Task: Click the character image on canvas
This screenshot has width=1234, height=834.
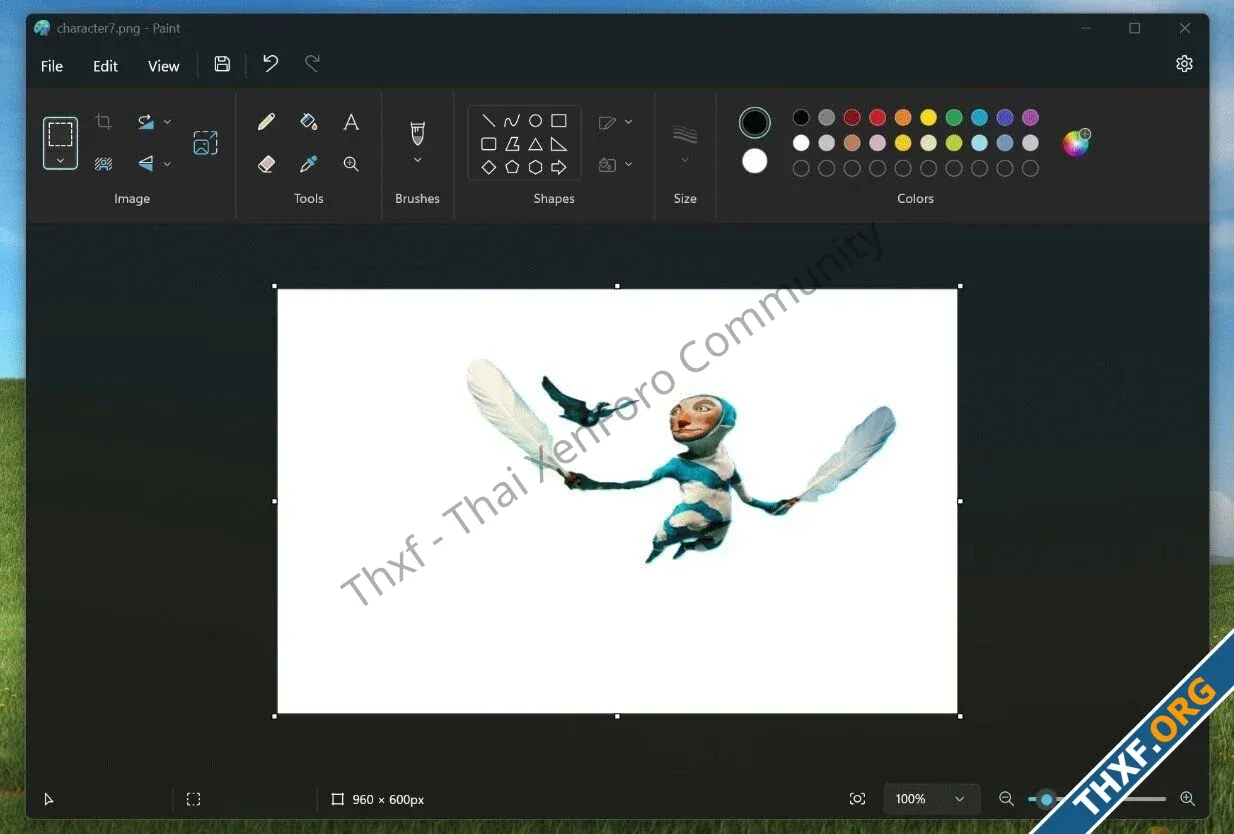Action: click(680, 462)
